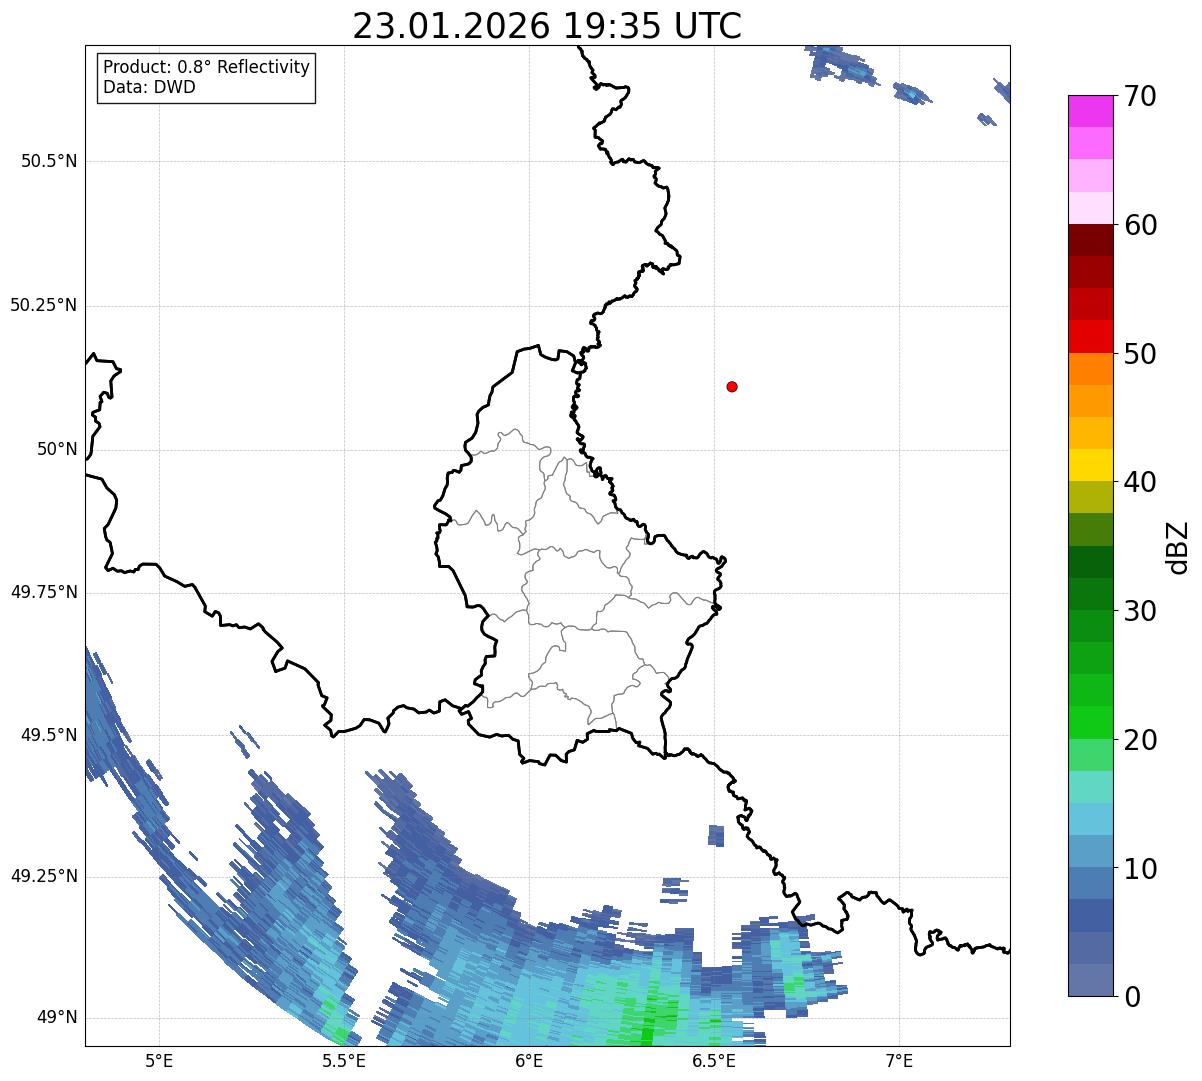Pick the dark blue swatch near 6 dBZ
Screen dimensions: 1202x1081
pyautogui.click(x=1090, y=915)
